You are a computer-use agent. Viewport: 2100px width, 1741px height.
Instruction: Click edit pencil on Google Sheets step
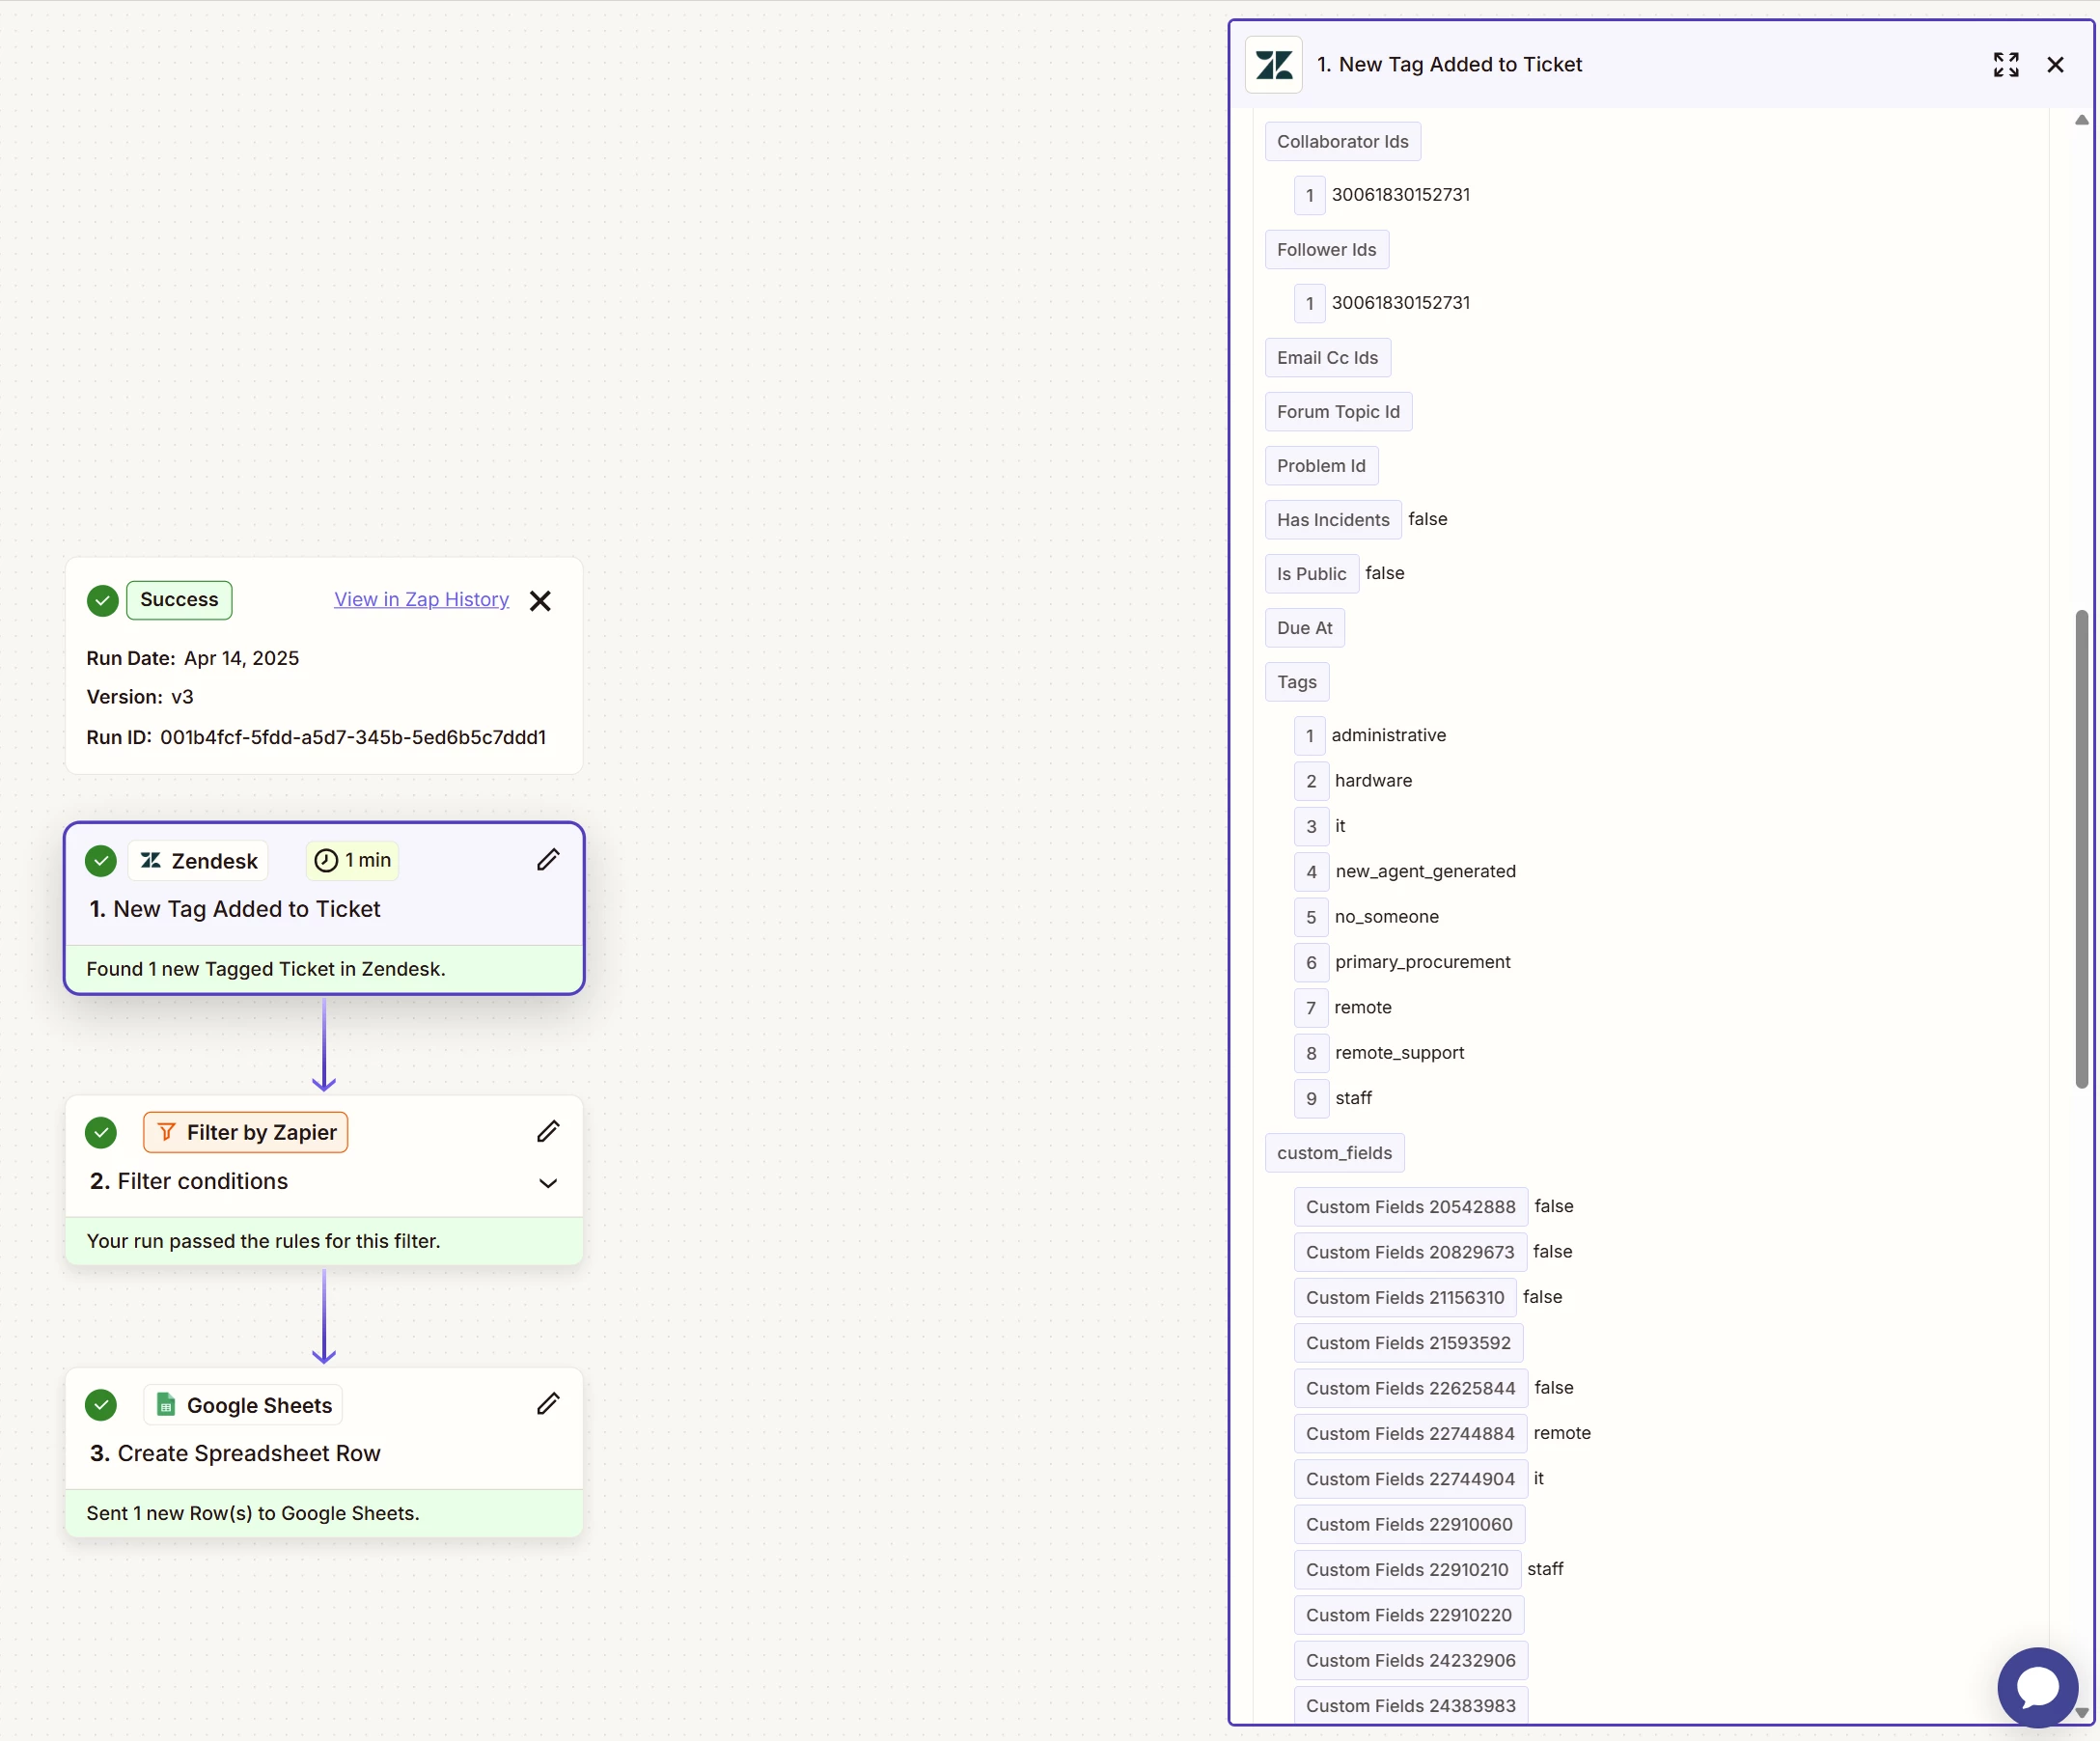coord(548,1404)
